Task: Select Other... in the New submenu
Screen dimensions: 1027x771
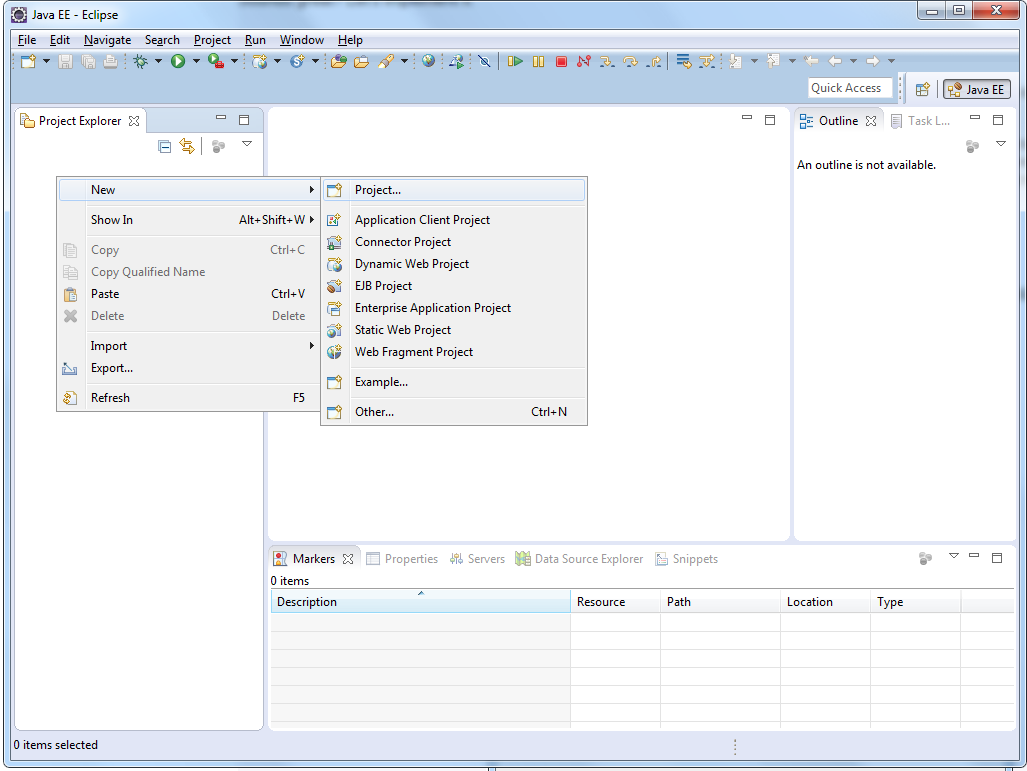Action: (454, 412)
